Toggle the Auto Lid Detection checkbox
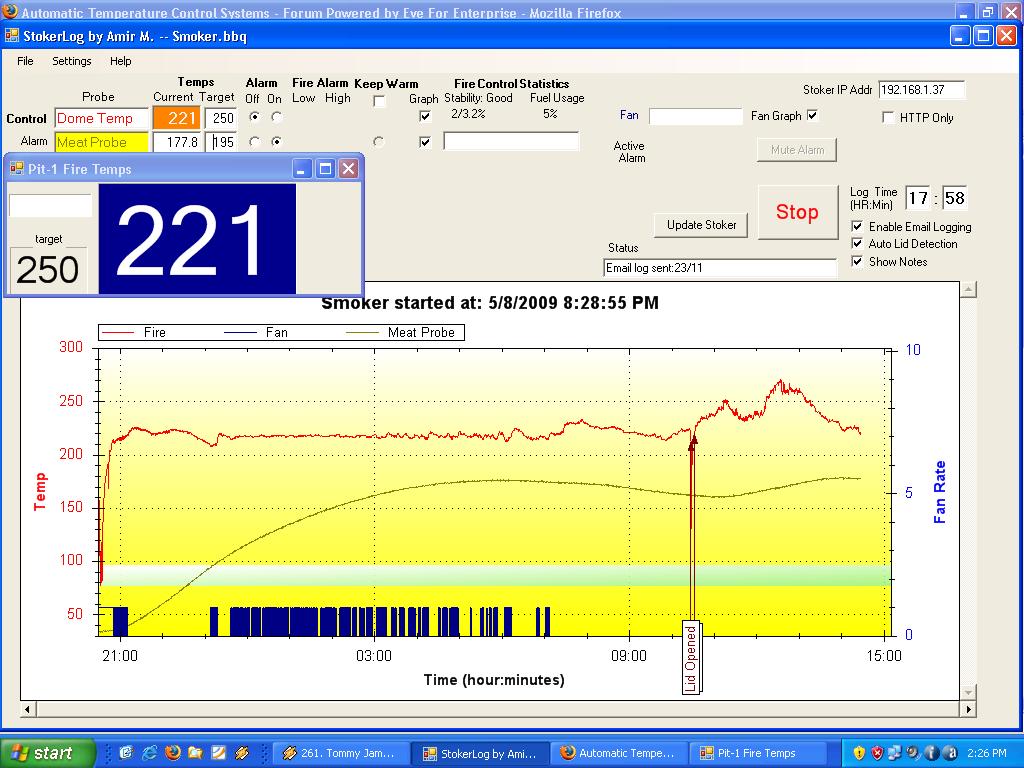 (857, 244)
